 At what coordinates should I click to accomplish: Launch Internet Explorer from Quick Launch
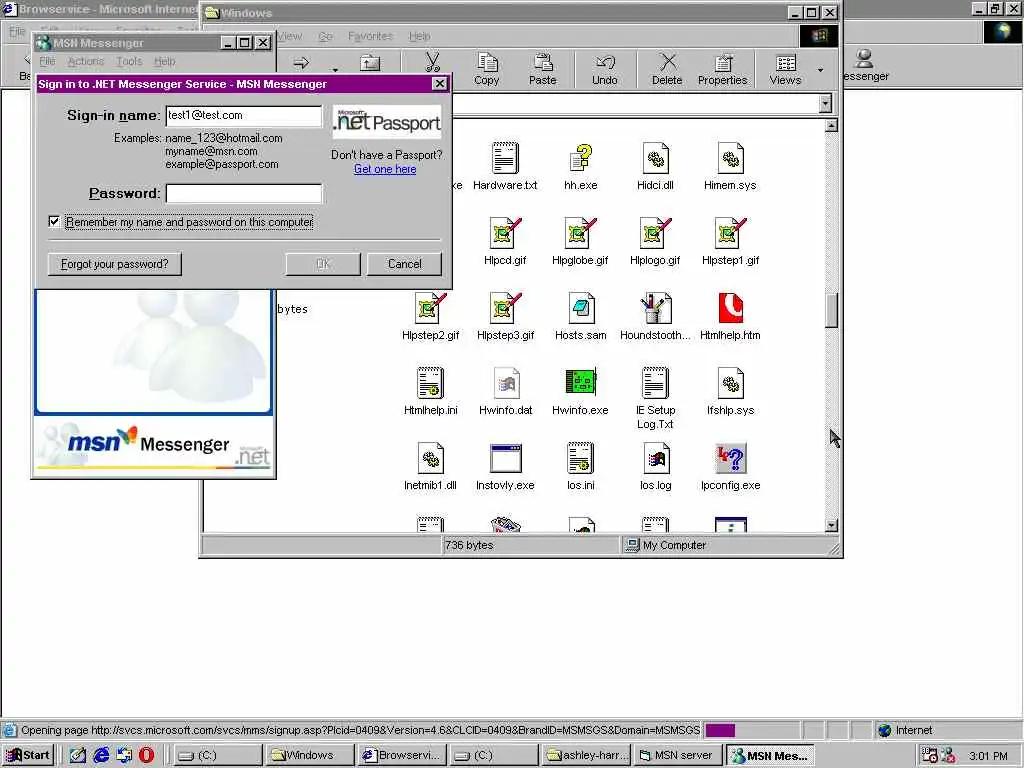[101, 756]
